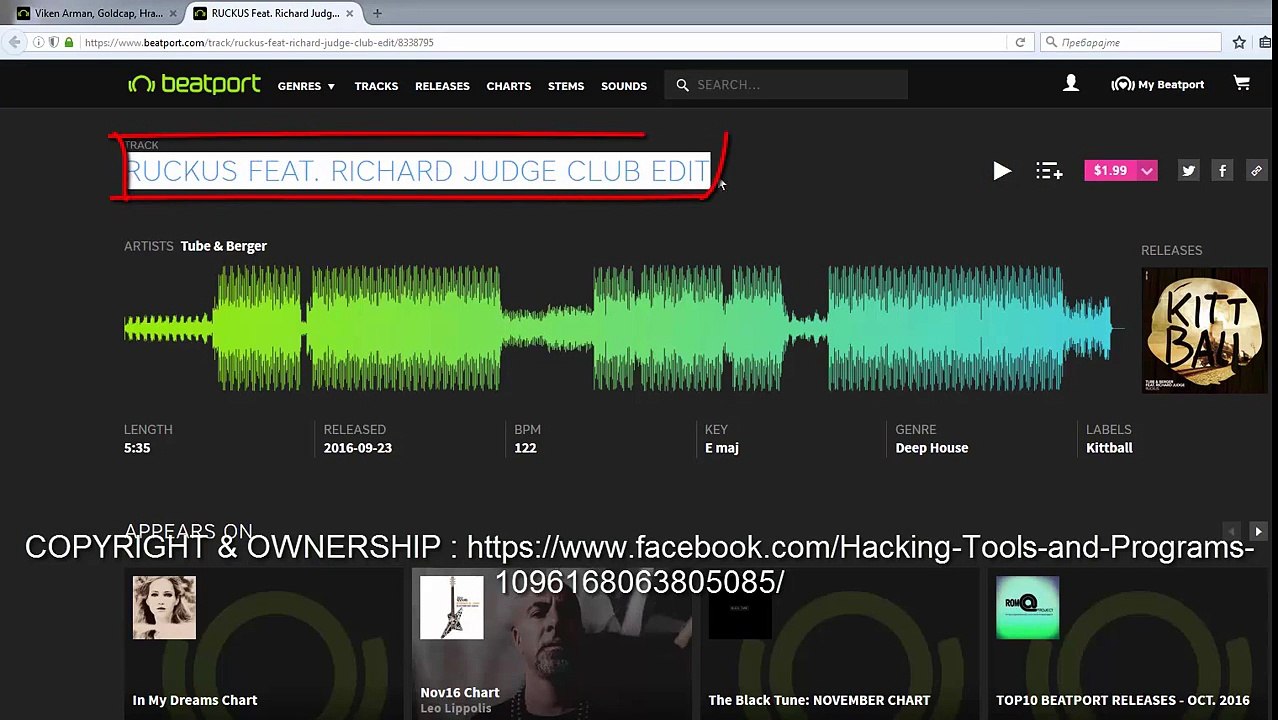The width and height of the screenshot is (1278, 720).
Task: Click the track length value 5:35
Action: (x=137, y=448)
